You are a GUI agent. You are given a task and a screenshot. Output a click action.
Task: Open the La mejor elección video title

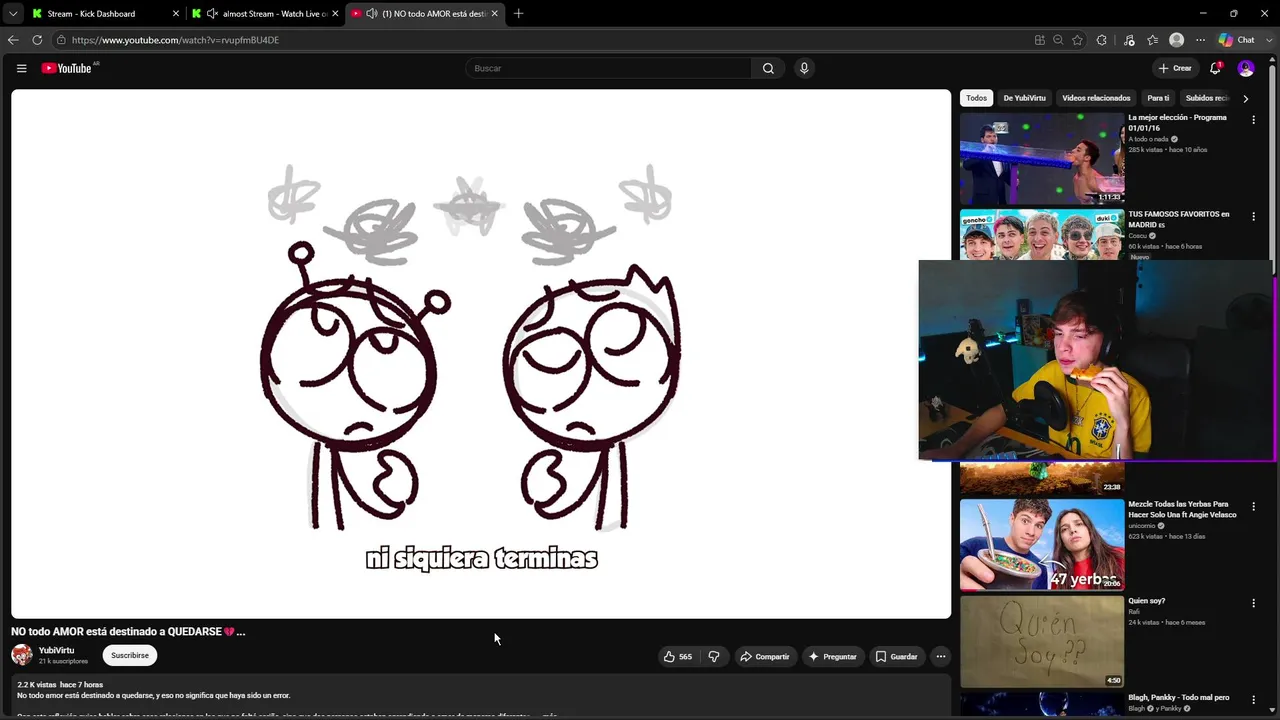point(1177,123)
